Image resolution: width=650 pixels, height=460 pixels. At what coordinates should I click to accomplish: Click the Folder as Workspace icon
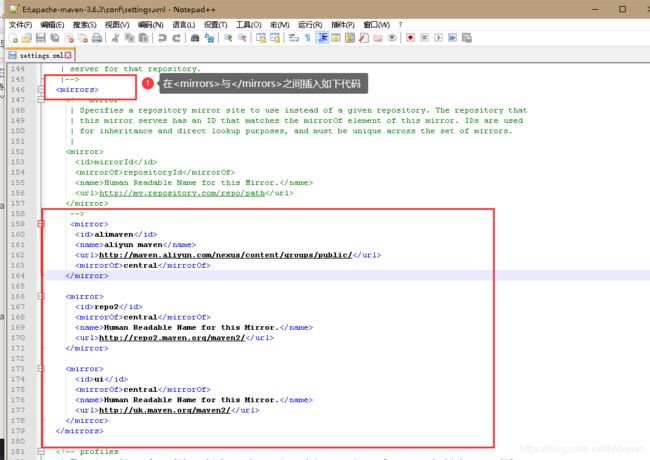click(378, 38)
